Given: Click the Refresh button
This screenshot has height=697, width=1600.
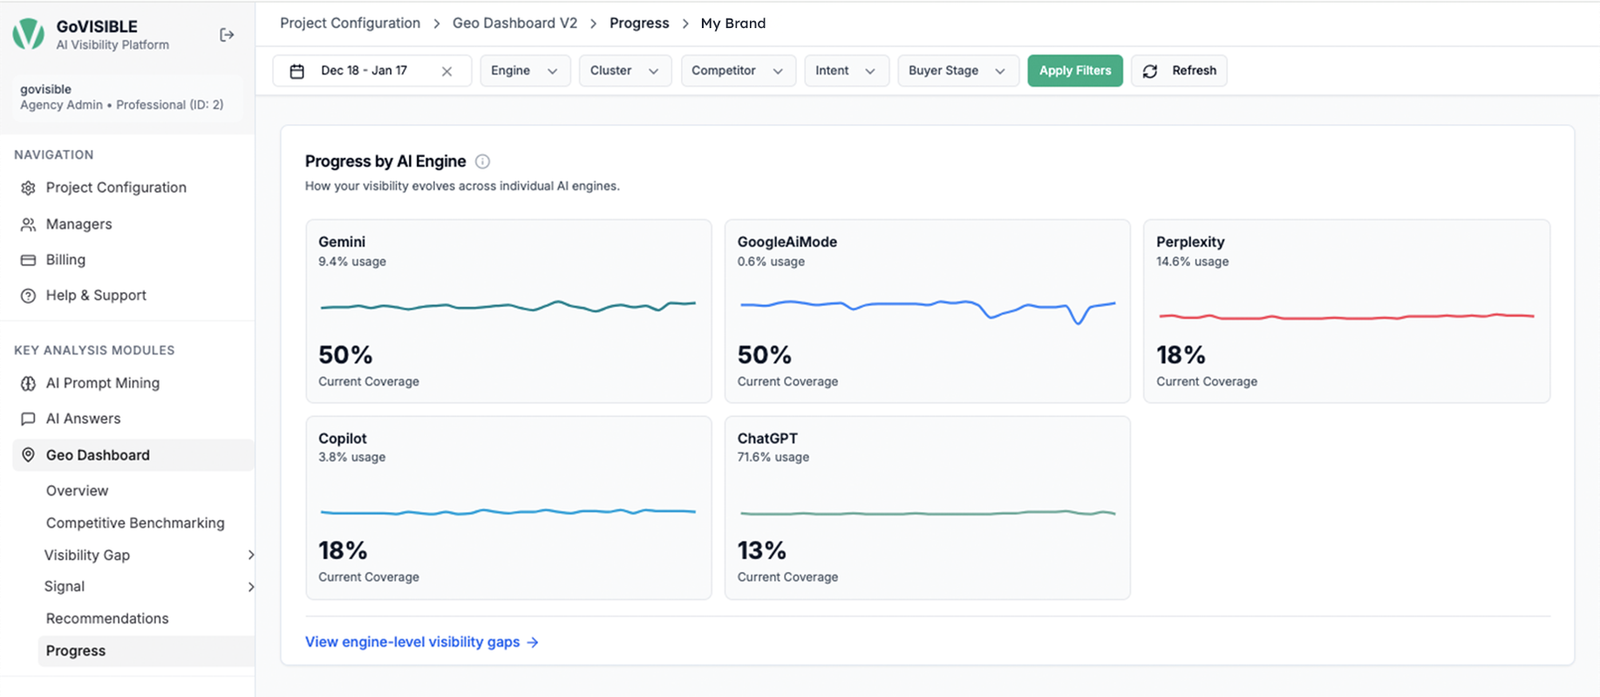Looking at the screenshot, I should (1179, 71).
